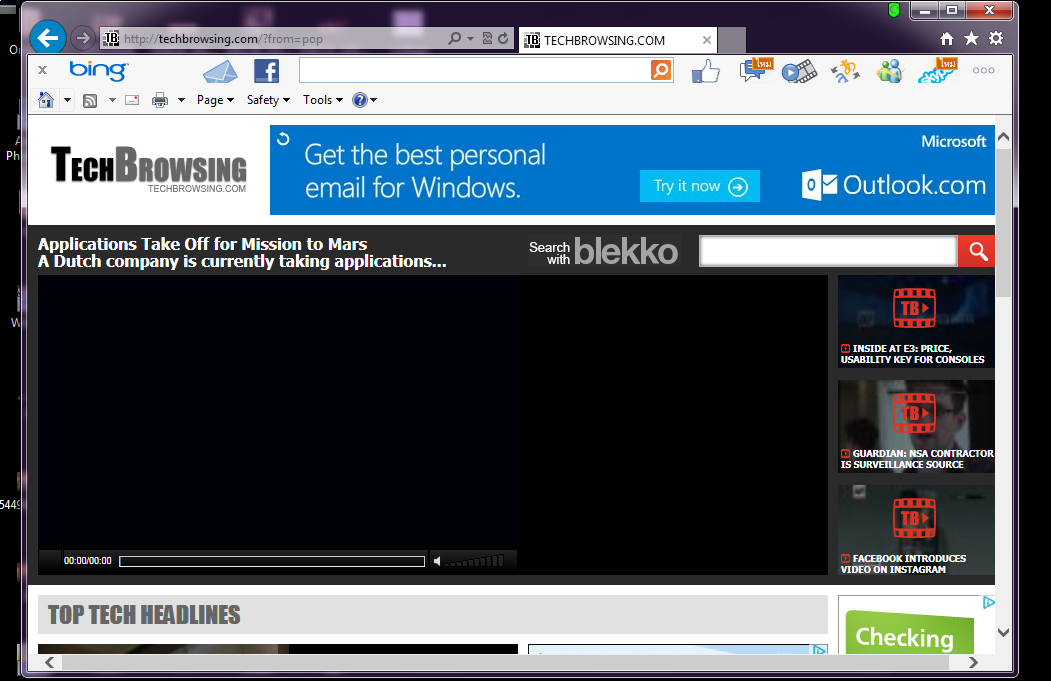Go back with the blue back arrow
Image resolution: width=1051 pixels, height=681 pixels.
click(48, 38)
